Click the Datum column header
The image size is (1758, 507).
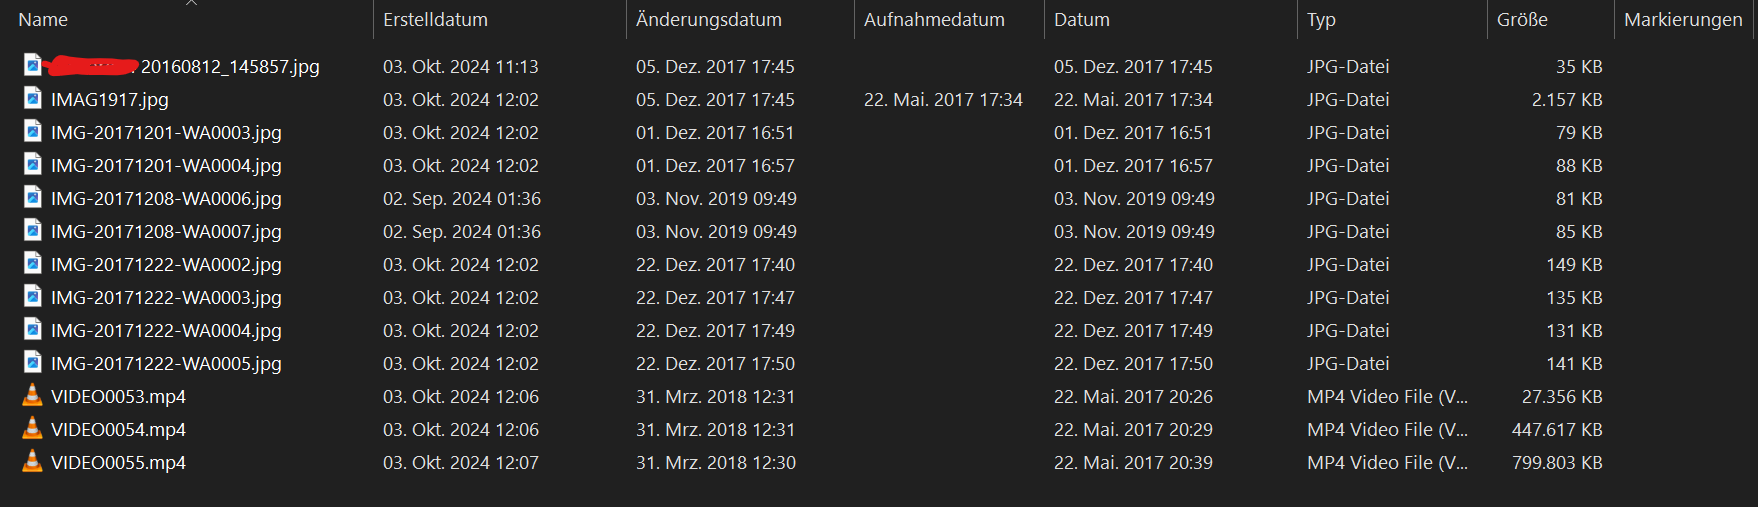click(x=1082, y=20)
